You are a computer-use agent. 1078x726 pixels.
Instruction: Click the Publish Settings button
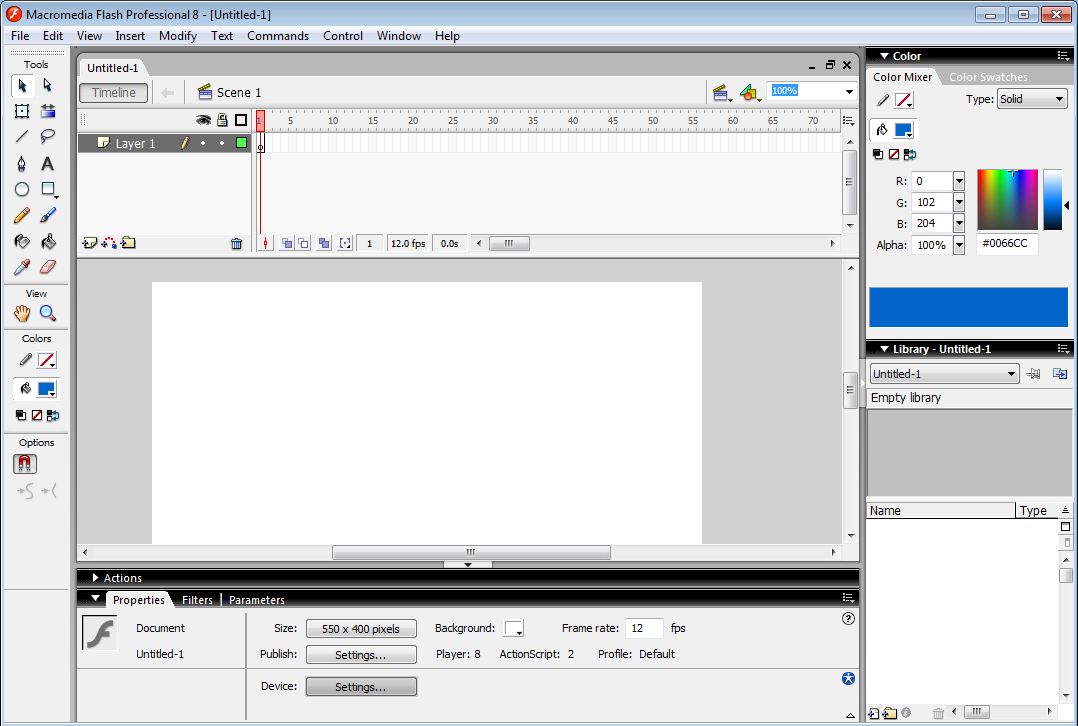click(x=361, y=654)
